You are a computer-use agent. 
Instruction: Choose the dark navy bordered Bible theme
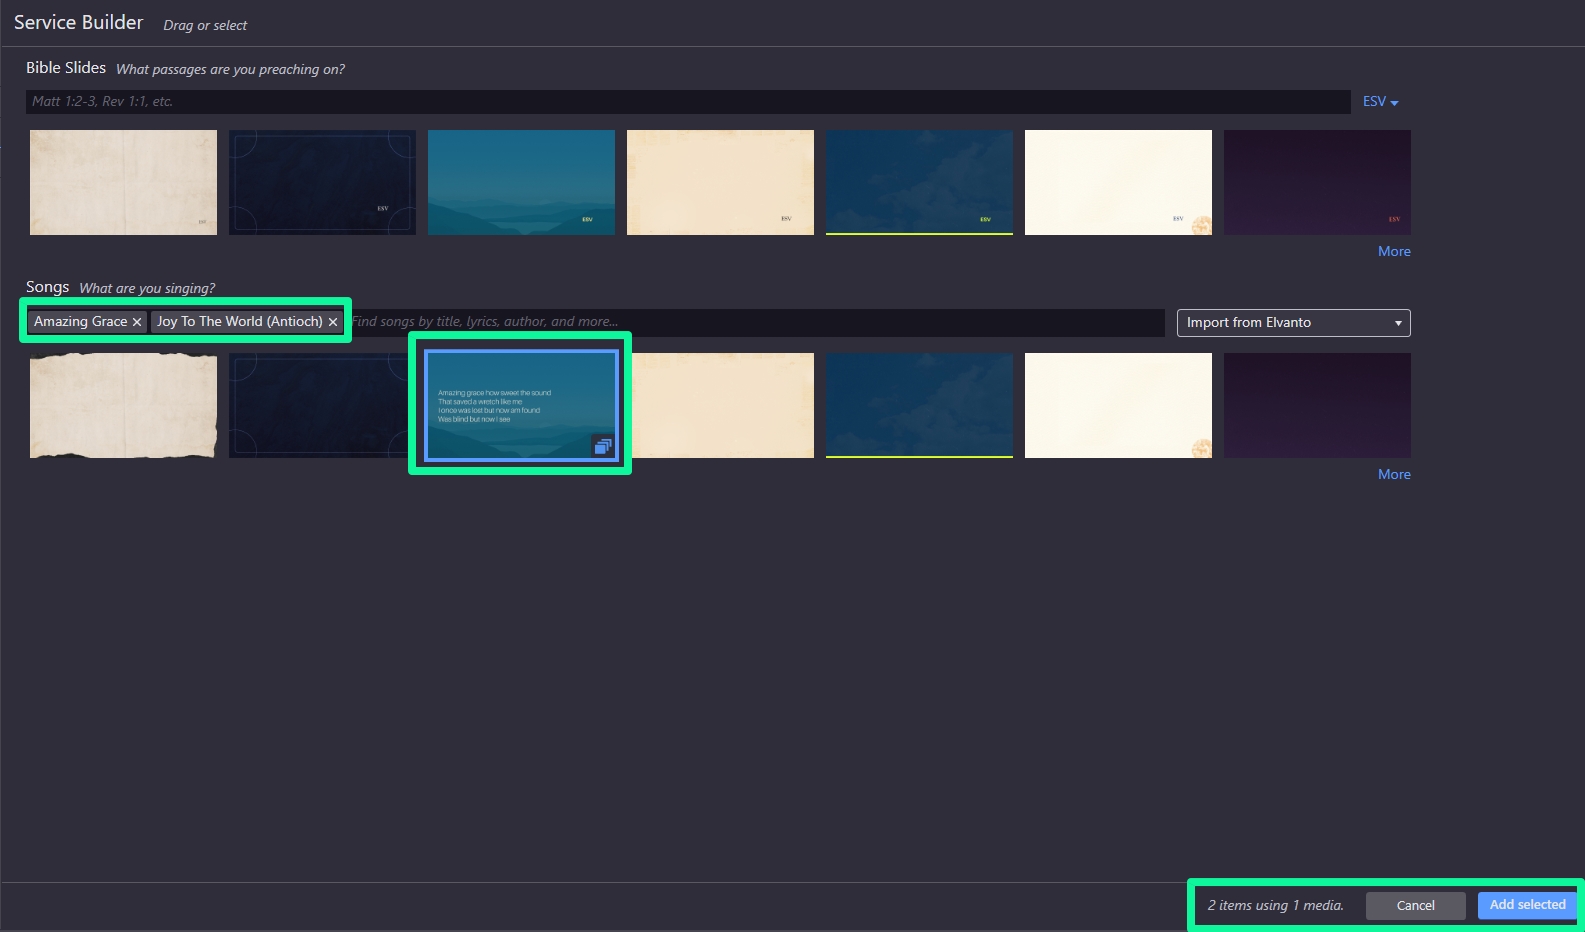(x=322, y=183)
